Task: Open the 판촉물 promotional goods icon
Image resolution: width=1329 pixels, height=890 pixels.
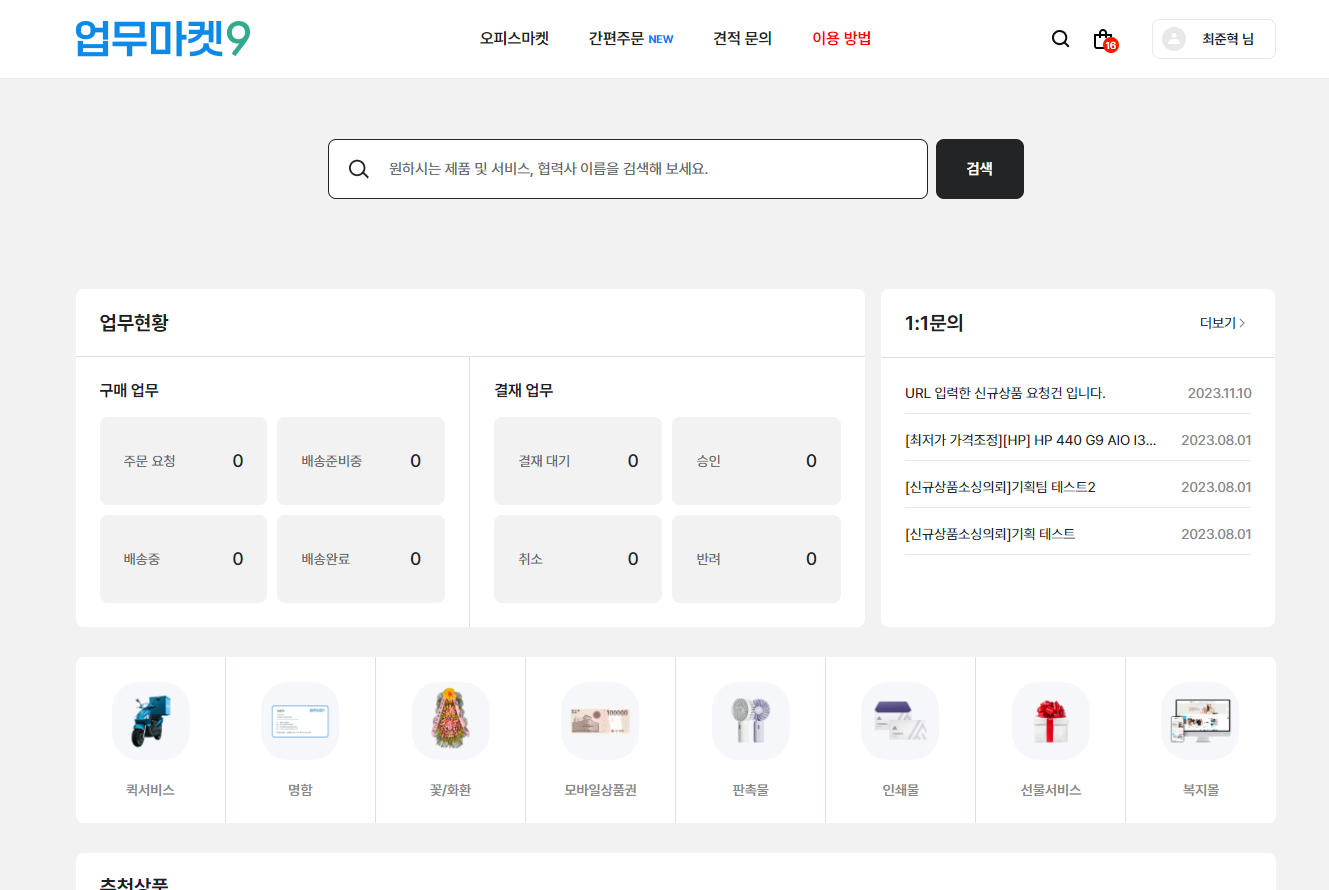Action: pos(750,721)
